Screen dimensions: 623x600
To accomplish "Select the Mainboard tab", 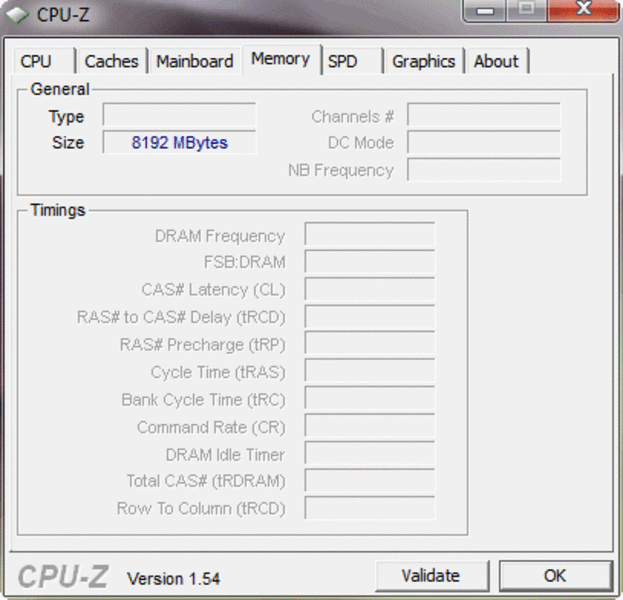I will [195, 61].
